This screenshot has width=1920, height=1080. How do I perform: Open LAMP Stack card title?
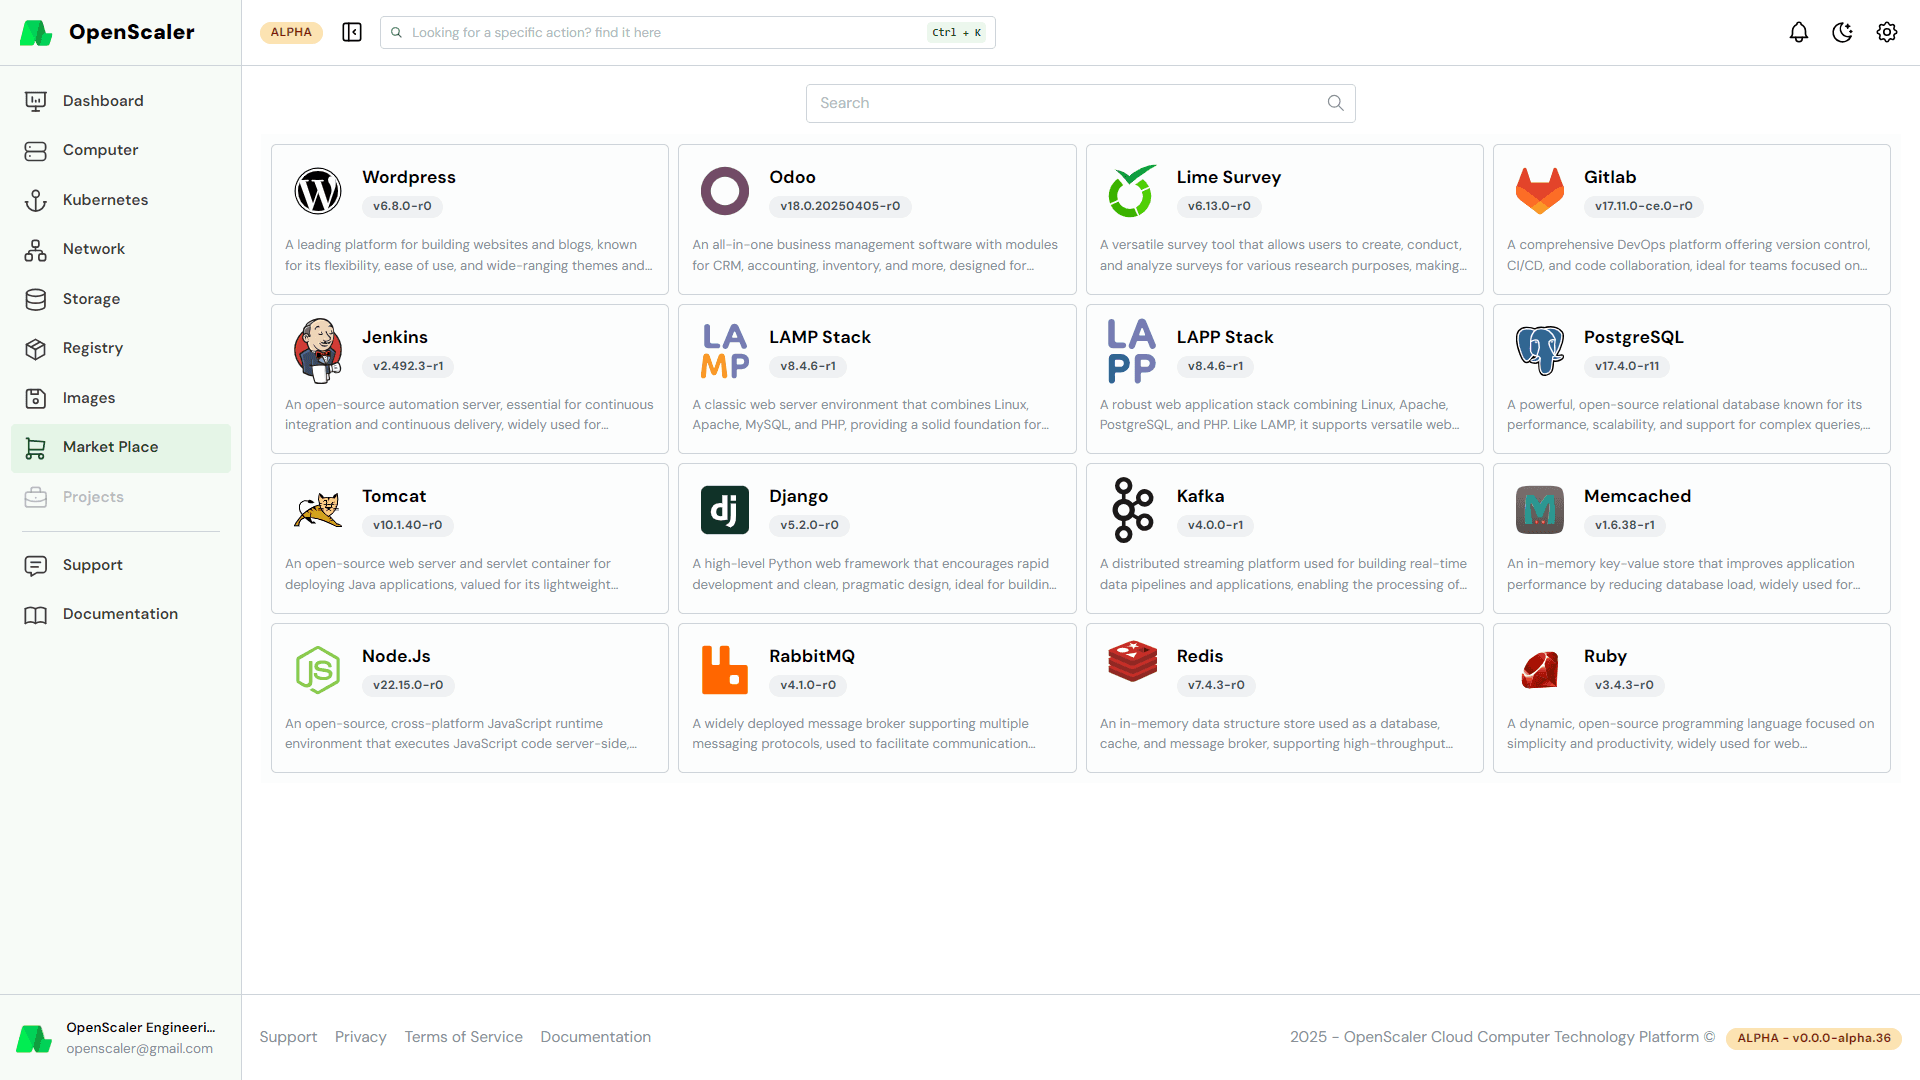coord(820,337)
